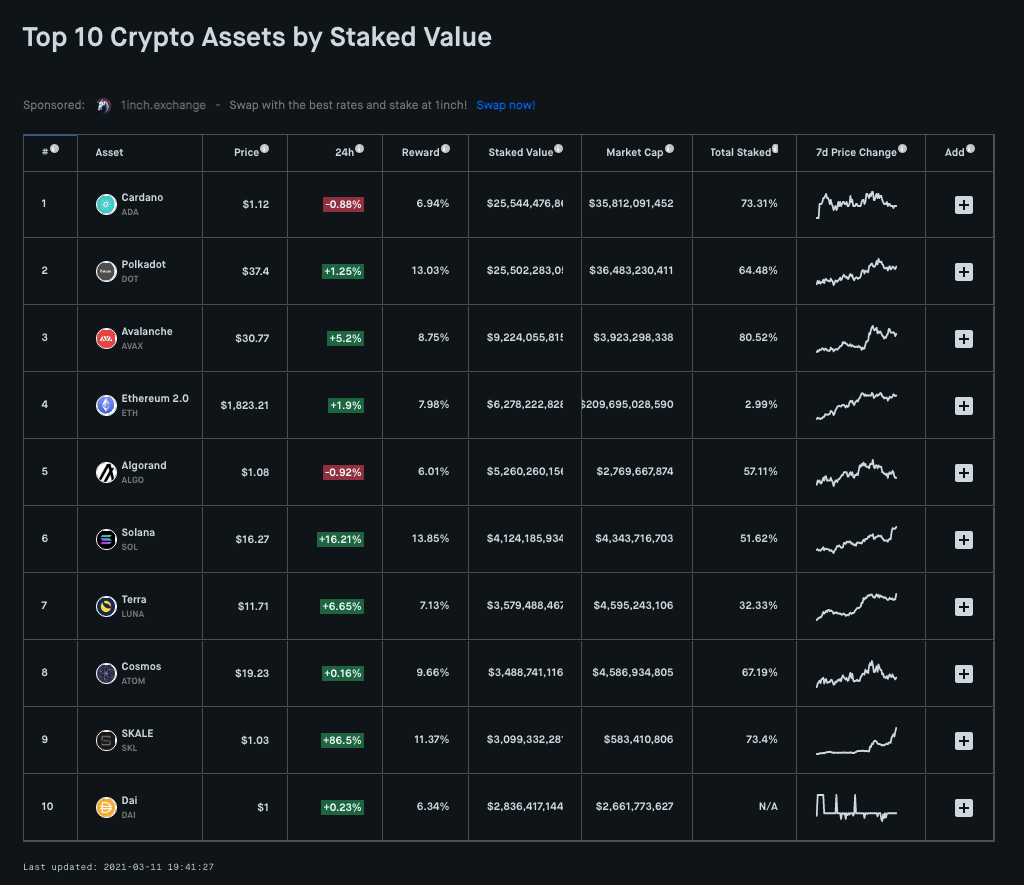Click the Ethereum 2.0 logo icon
1024x885 pixels.
point(106,405)
